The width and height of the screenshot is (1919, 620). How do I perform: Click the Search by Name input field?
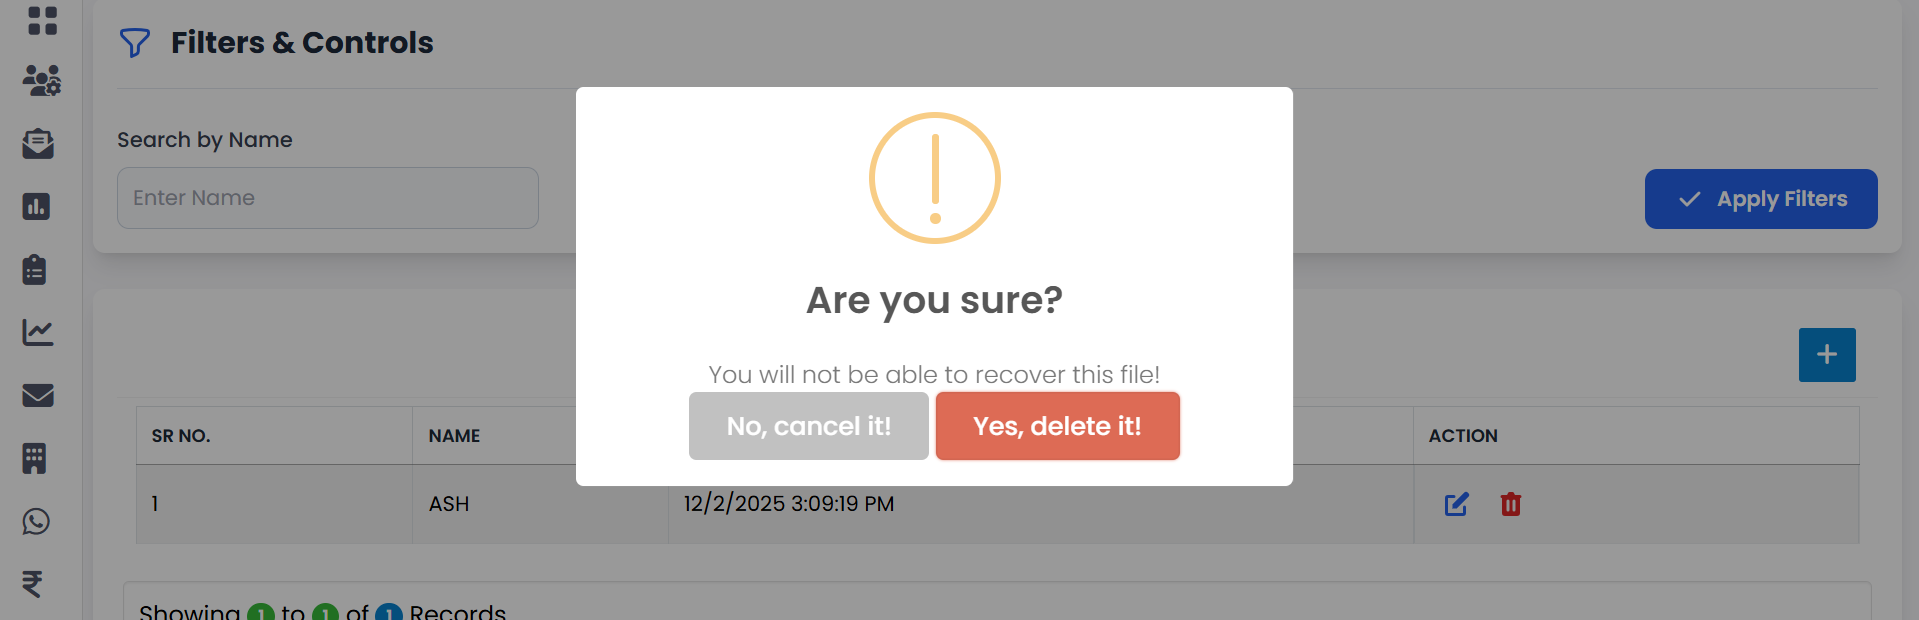pyautogui.click(x=328, y=198)
